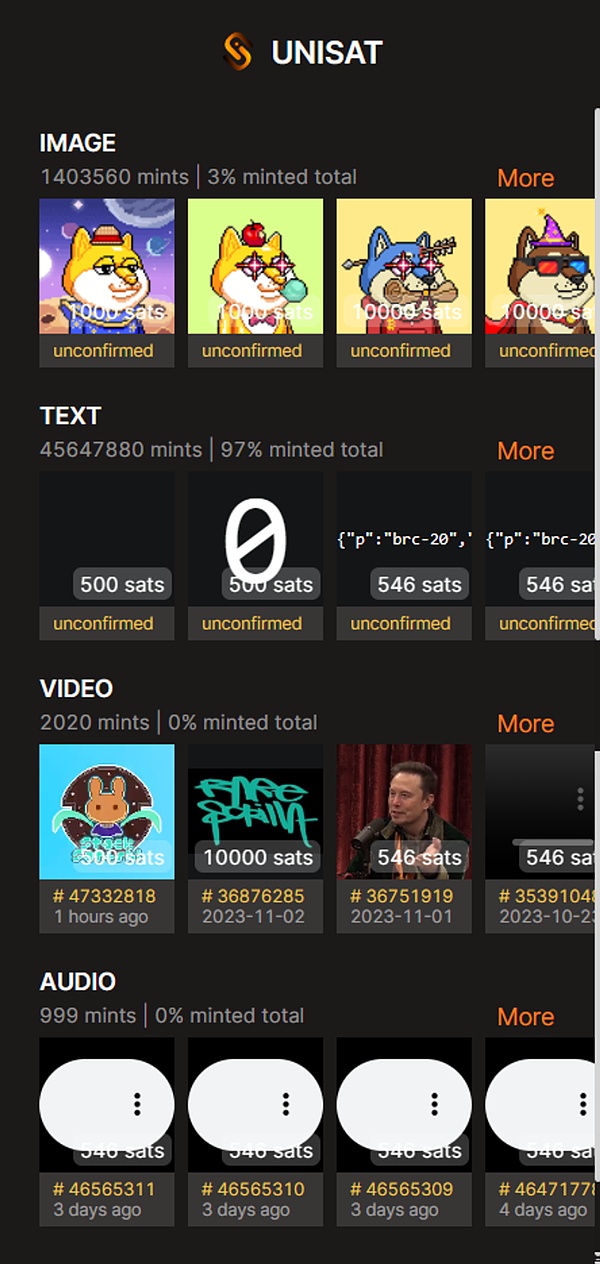Open the third brc-20 text inscription
This screenshot has width=600, height=1264.
[404, 540]
